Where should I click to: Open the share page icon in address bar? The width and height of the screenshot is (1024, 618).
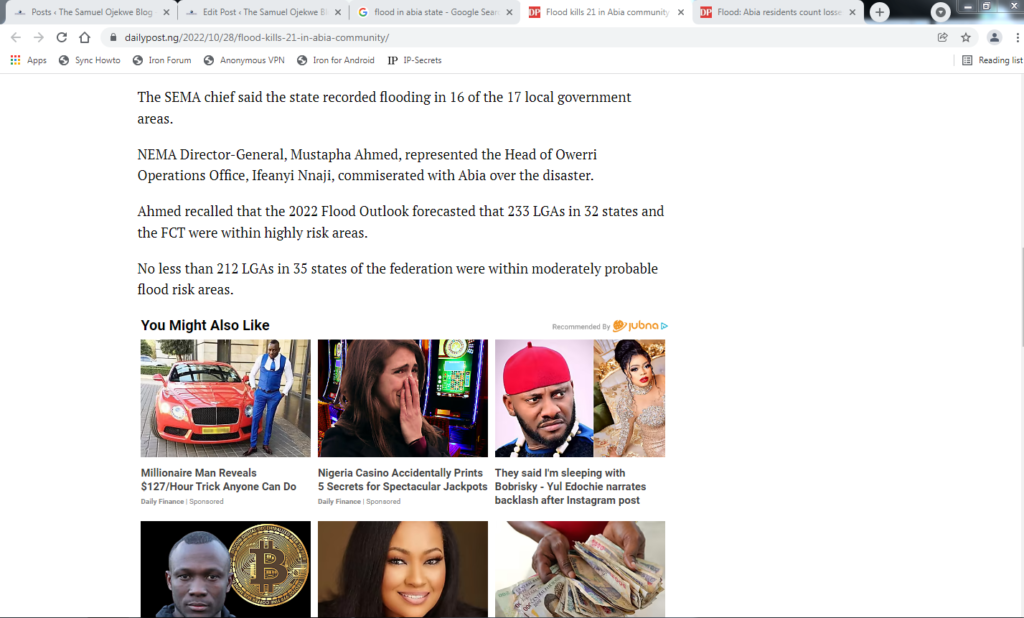(942, 37)
